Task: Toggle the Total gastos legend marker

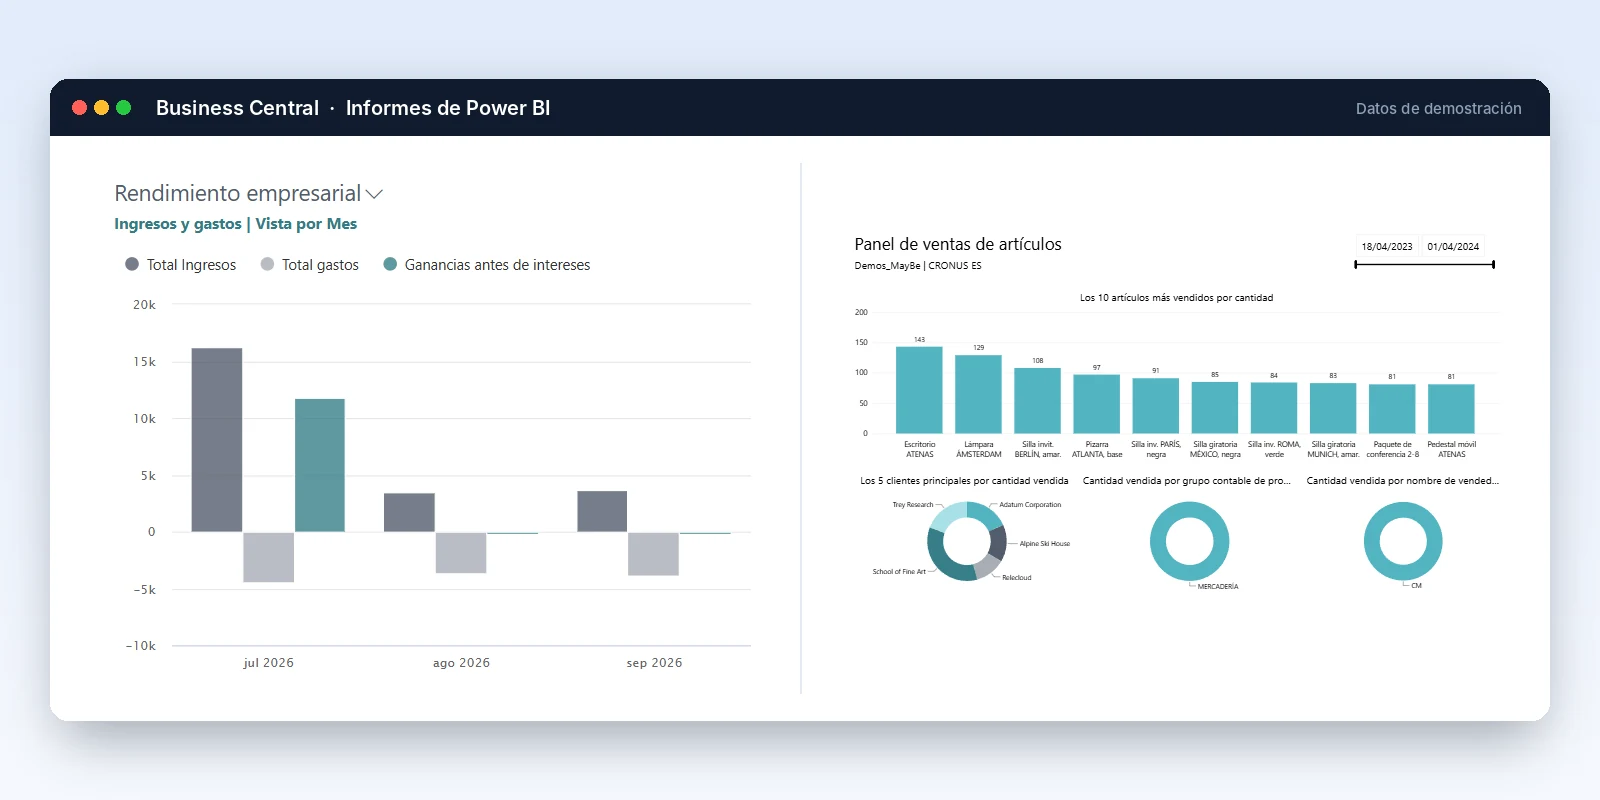Action: pos(267,264)
